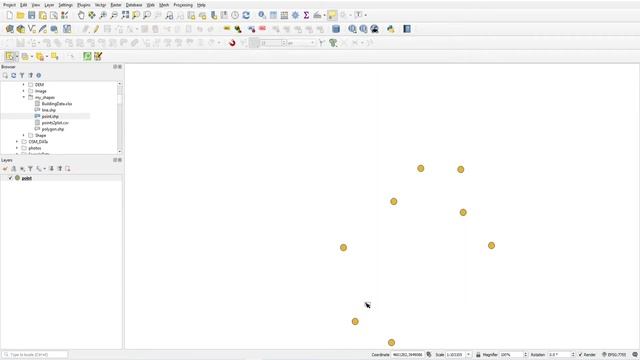The width and height of the screenshot is (640, 360).
Task: Click the EPSG CRS button in status bar
Action: (614, 355)
